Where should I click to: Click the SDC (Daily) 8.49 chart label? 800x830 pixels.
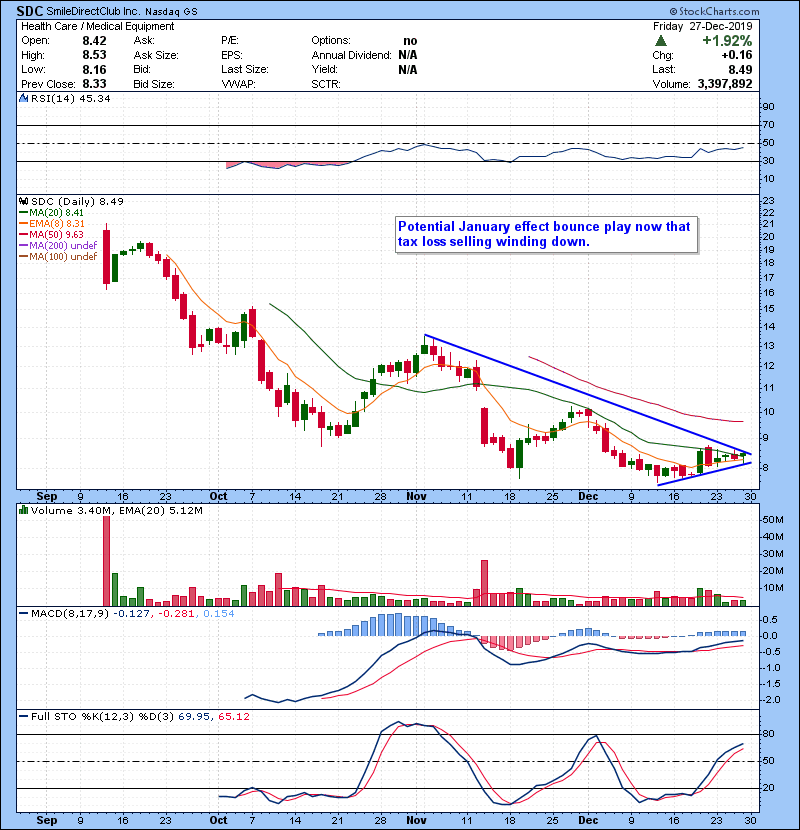tap(77, 201)
